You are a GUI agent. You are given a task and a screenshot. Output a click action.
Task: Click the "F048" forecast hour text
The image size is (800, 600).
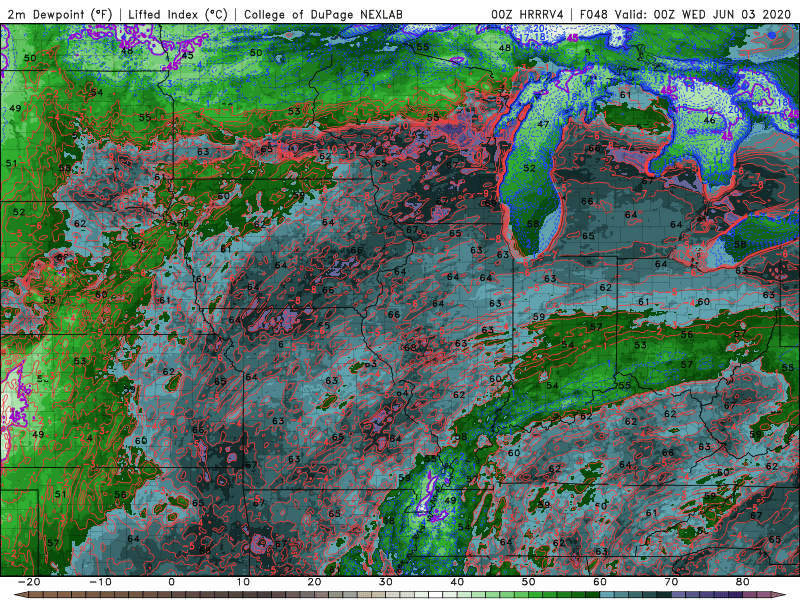593,14
